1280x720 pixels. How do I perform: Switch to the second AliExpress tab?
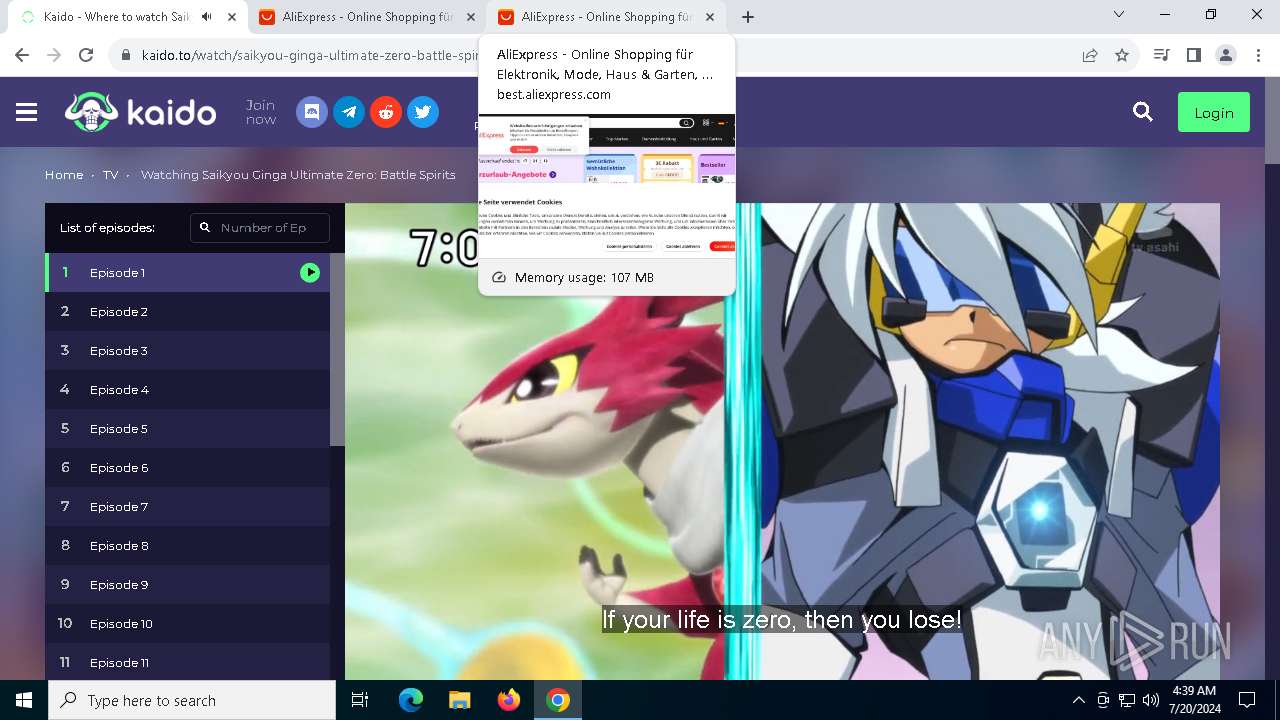tap(365, 17)
